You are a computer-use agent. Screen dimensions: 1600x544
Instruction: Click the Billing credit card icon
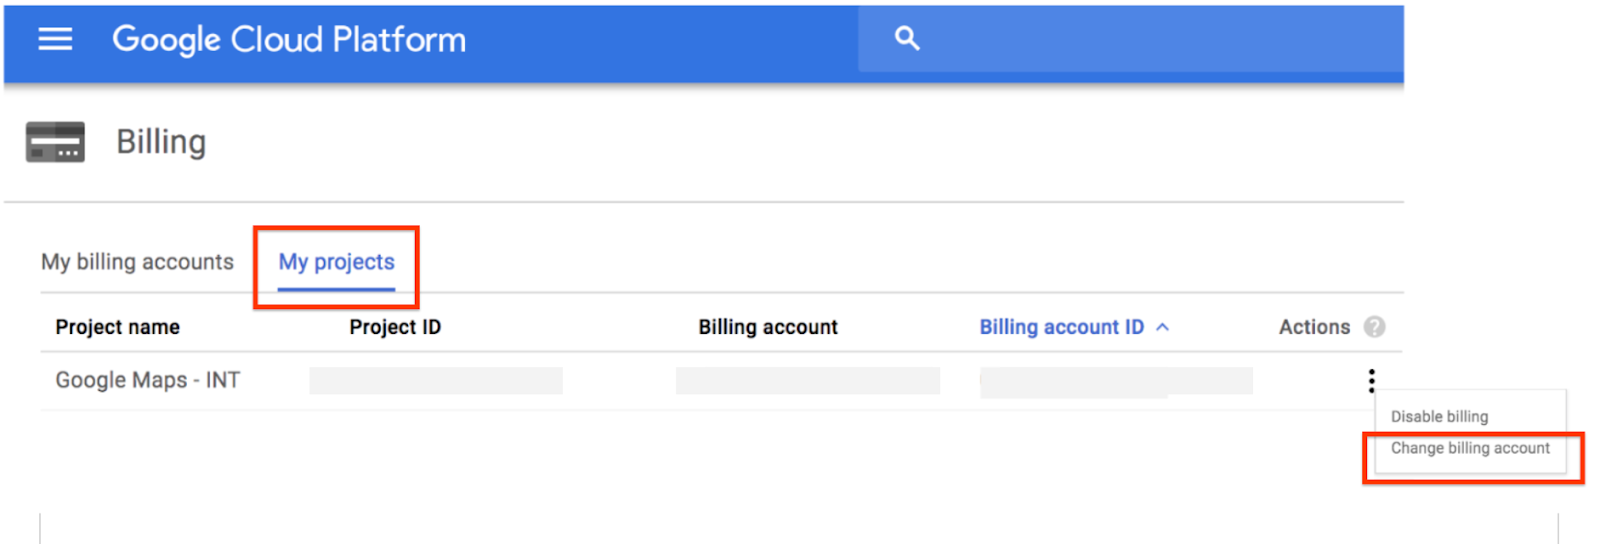tap(55, 142)
